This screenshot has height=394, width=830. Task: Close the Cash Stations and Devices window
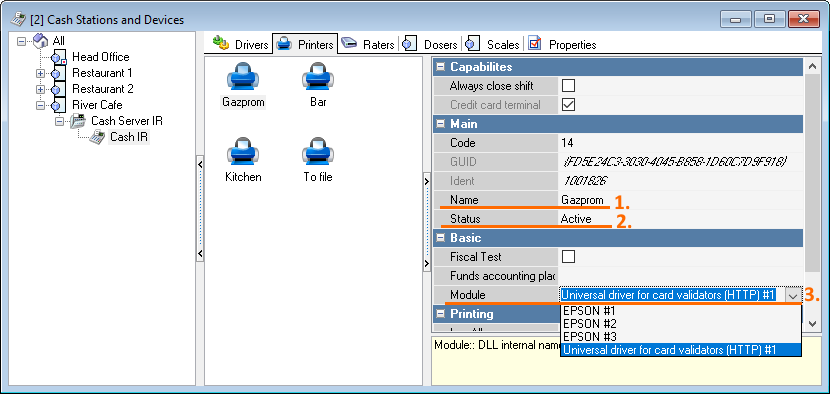point(804,20)
